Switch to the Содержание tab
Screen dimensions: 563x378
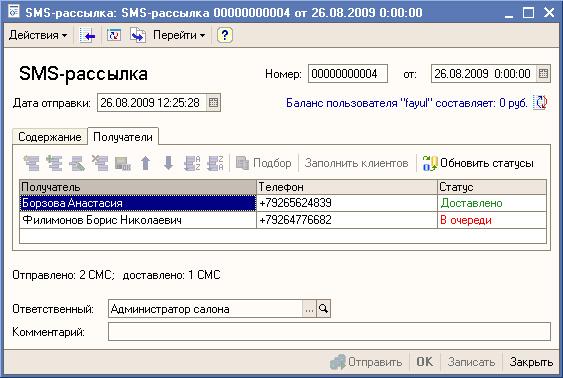[x=50, y=137]
